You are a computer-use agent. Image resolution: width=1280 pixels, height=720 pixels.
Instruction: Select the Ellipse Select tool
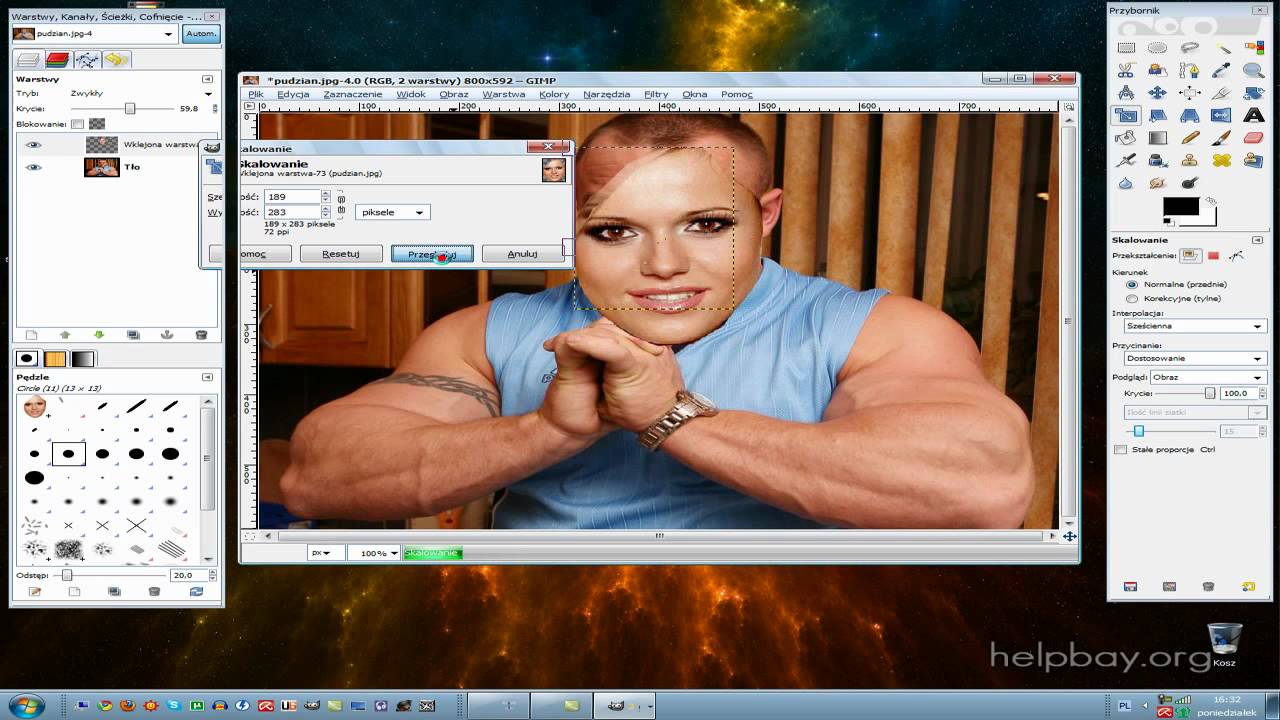(x=1158, y=47)
